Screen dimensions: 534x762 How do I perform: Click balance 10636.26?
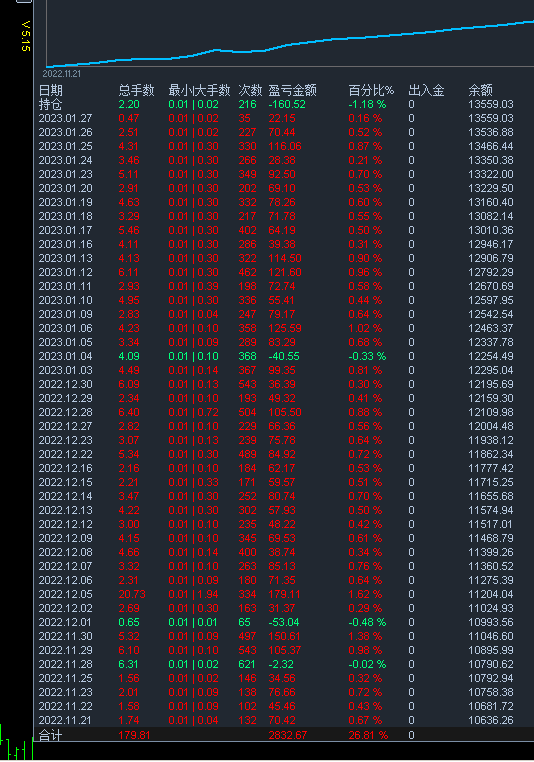491,720
